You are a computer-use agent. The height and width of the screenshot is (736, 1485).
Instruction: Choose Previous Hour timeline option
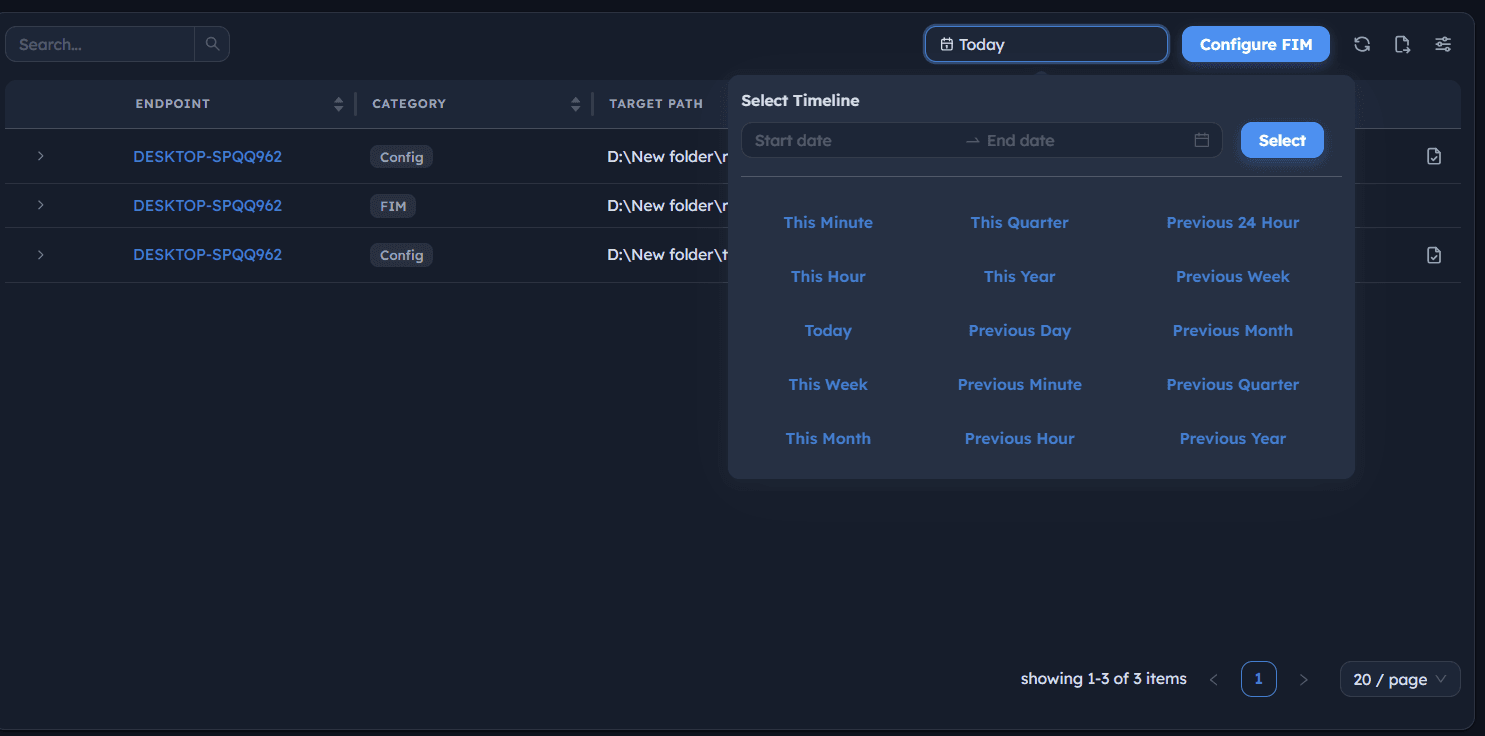coord(1019,438)
